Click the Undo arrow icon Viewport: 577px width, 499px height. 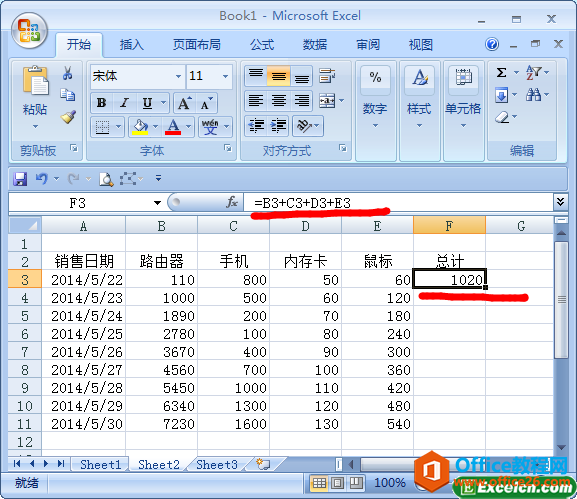pyautogui.click(x=42, y=179)
